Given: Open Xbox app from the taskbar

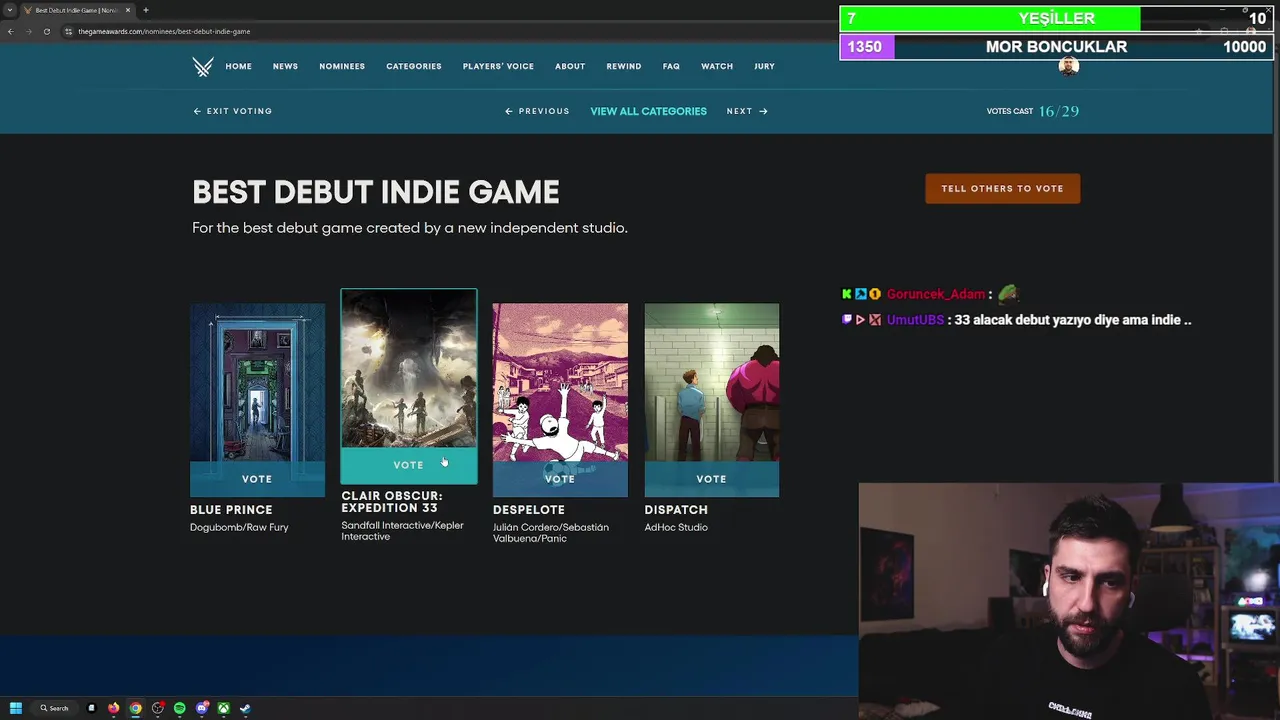Looking at the screenshot, I should [x=223, y=708].
